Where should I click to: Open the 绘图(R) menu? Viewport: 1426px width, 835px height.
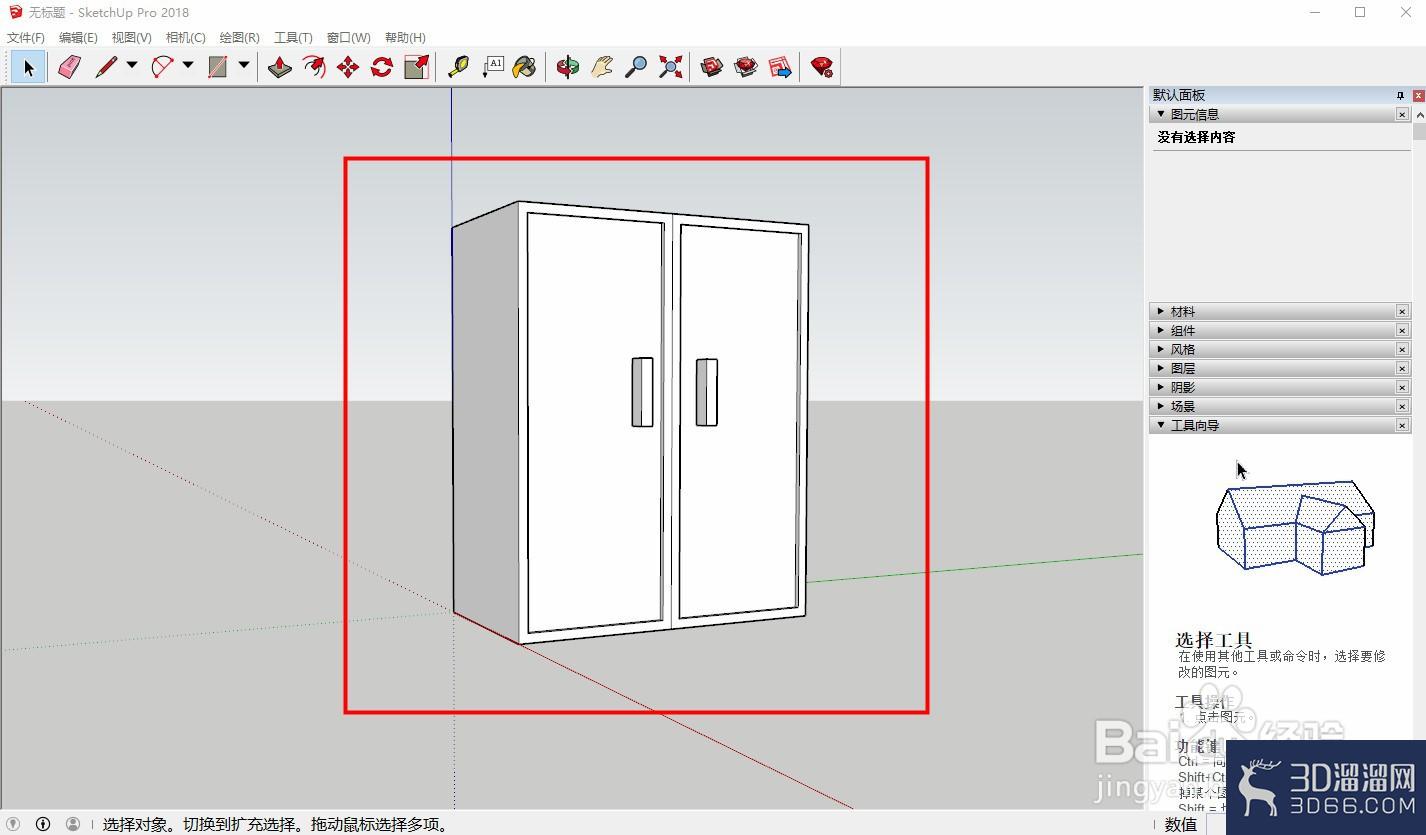pyautogui.click(x=239, y=38)
